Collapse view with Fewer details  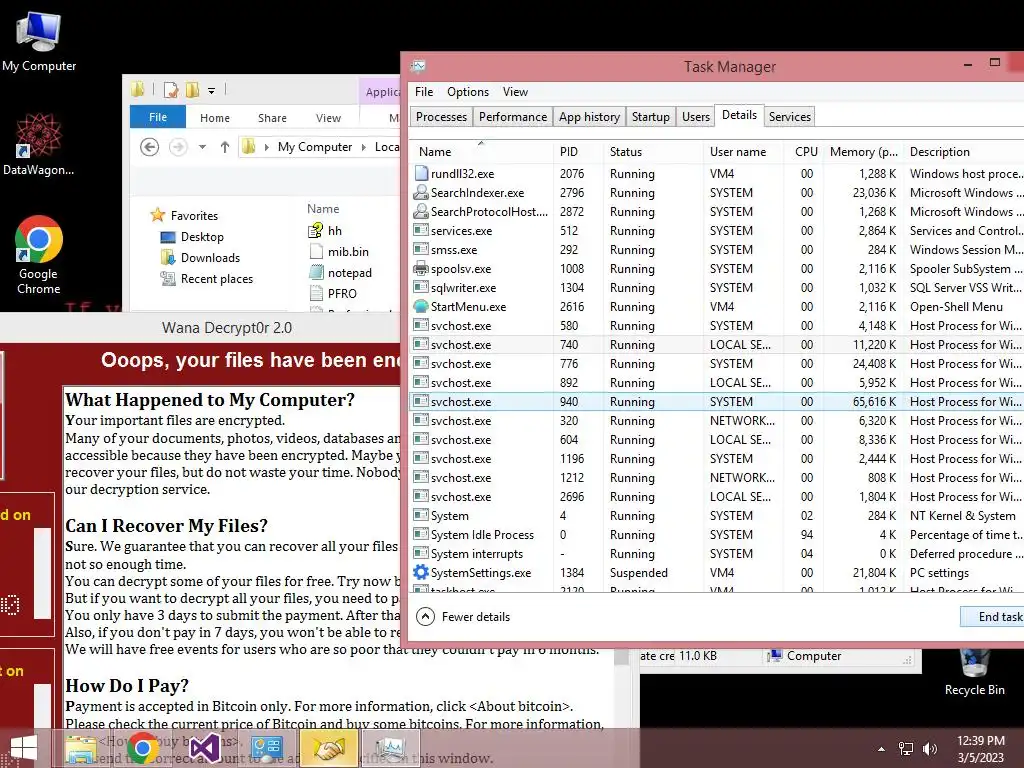463,616
